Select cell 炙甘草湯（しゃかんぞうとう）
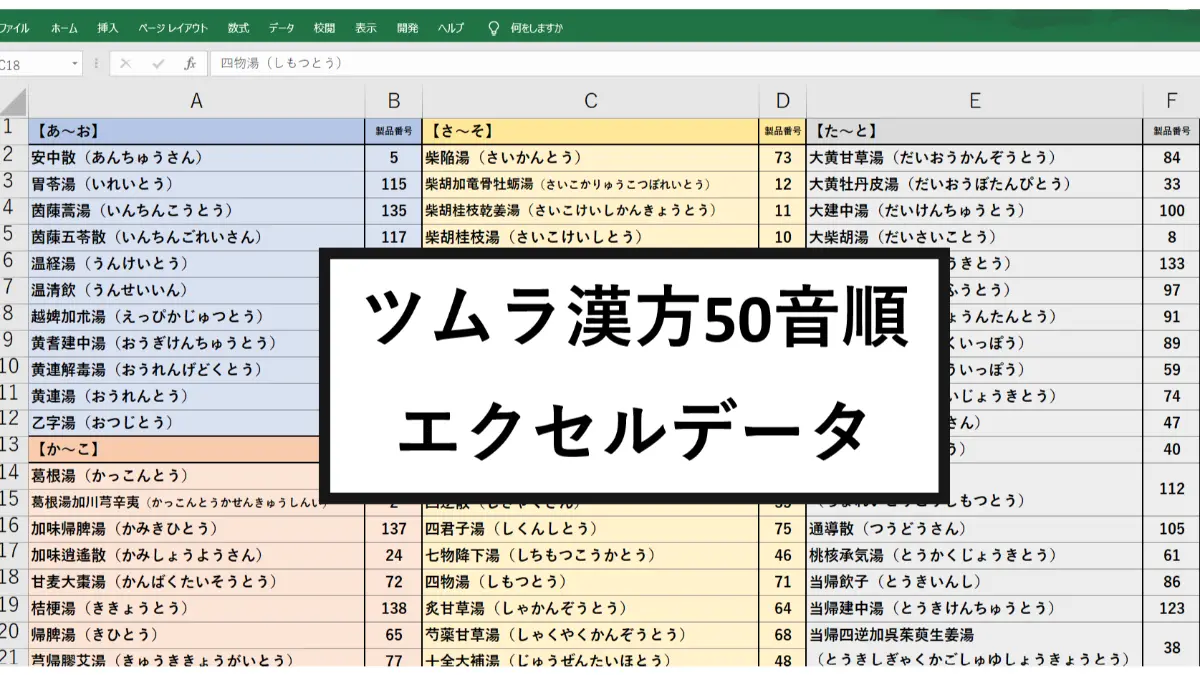This screenshot has height=675, width=1200. click(591, 607)
